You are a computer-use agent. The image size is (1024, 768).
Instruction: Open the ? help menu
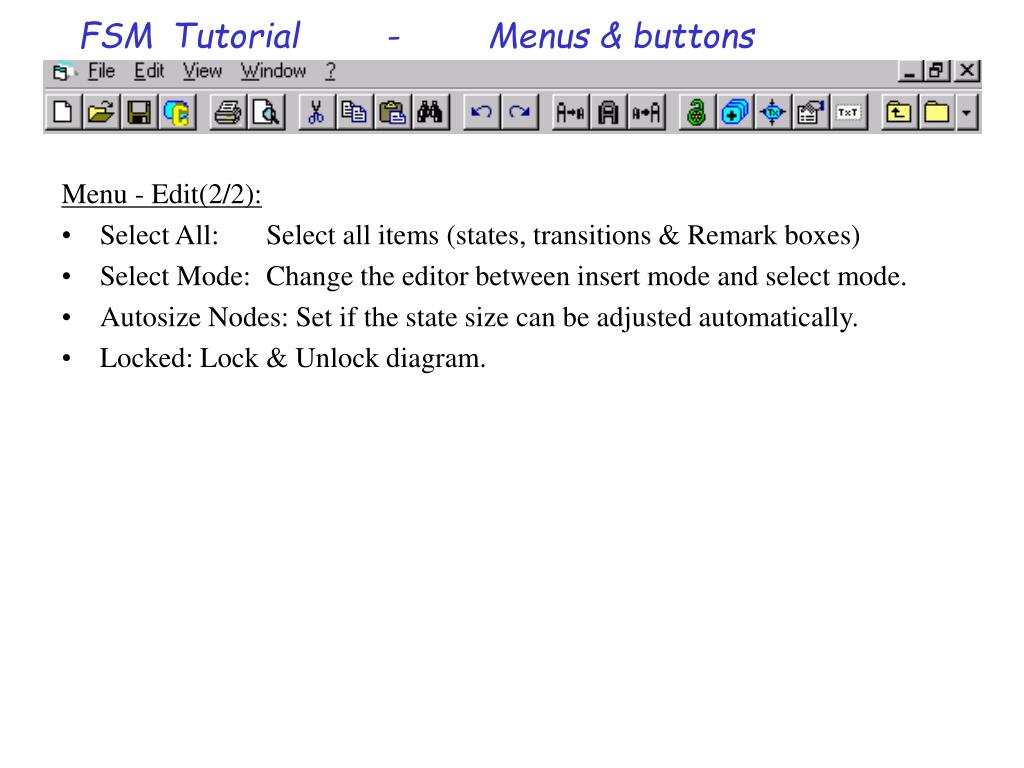(330, 71)
